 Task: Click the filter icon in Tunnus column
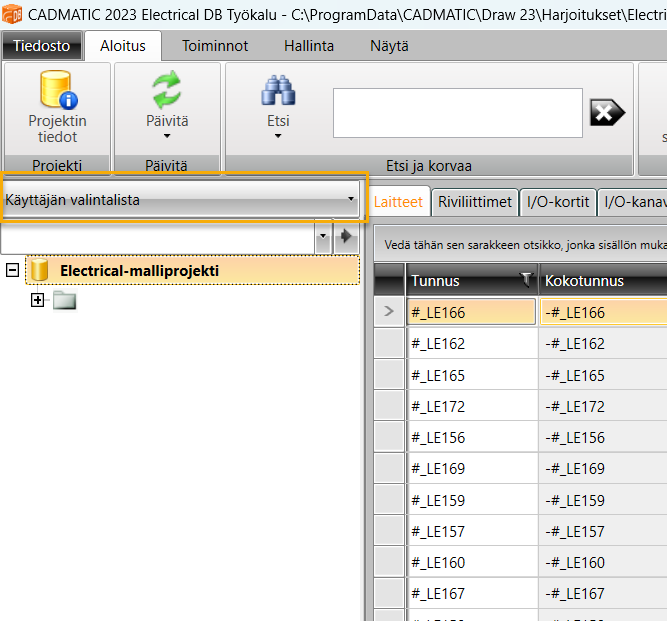[527, 281]
